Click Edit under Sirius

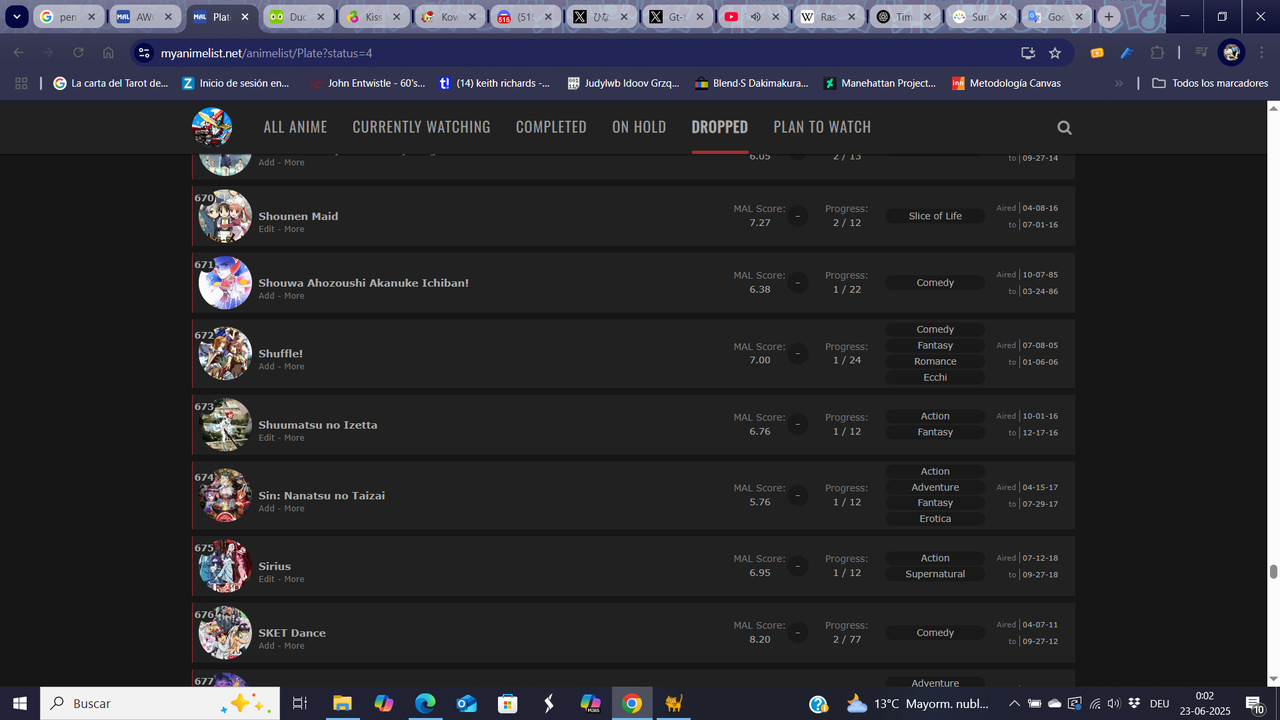(x=266, y=579)
